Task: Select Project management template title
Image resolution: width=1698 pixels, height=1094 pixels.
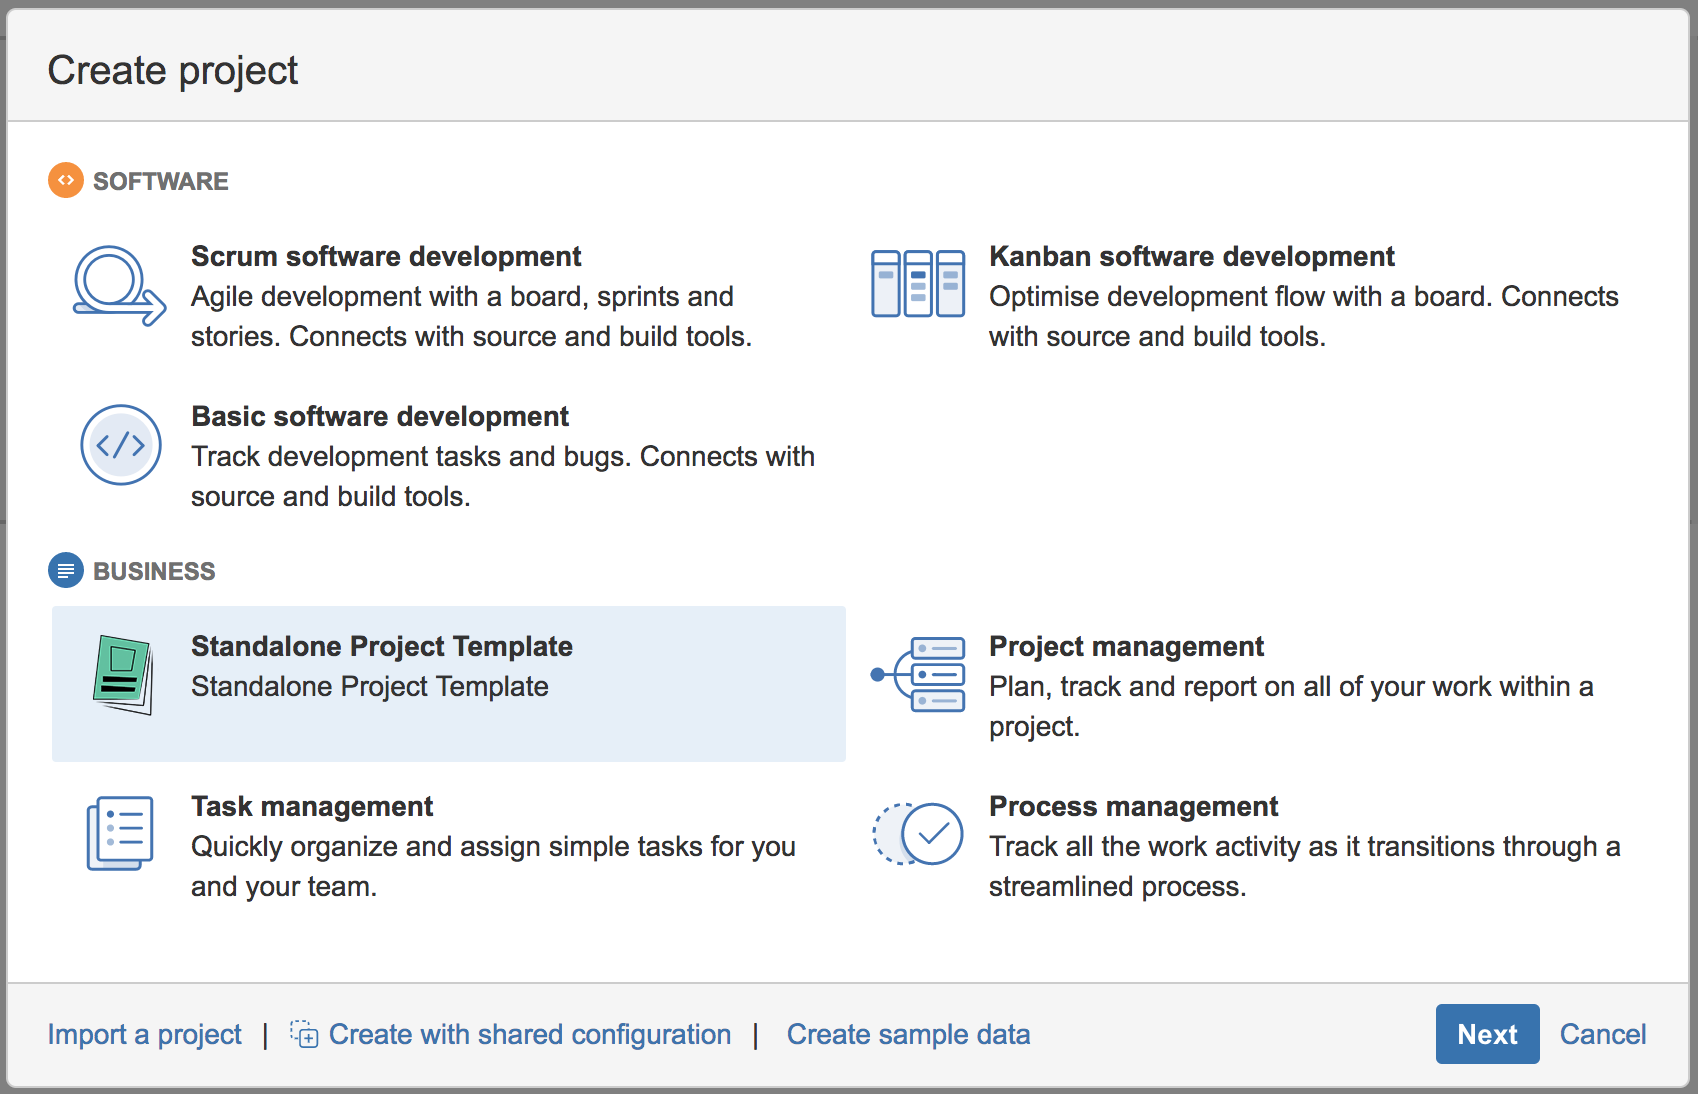Action: point(1125,647)
